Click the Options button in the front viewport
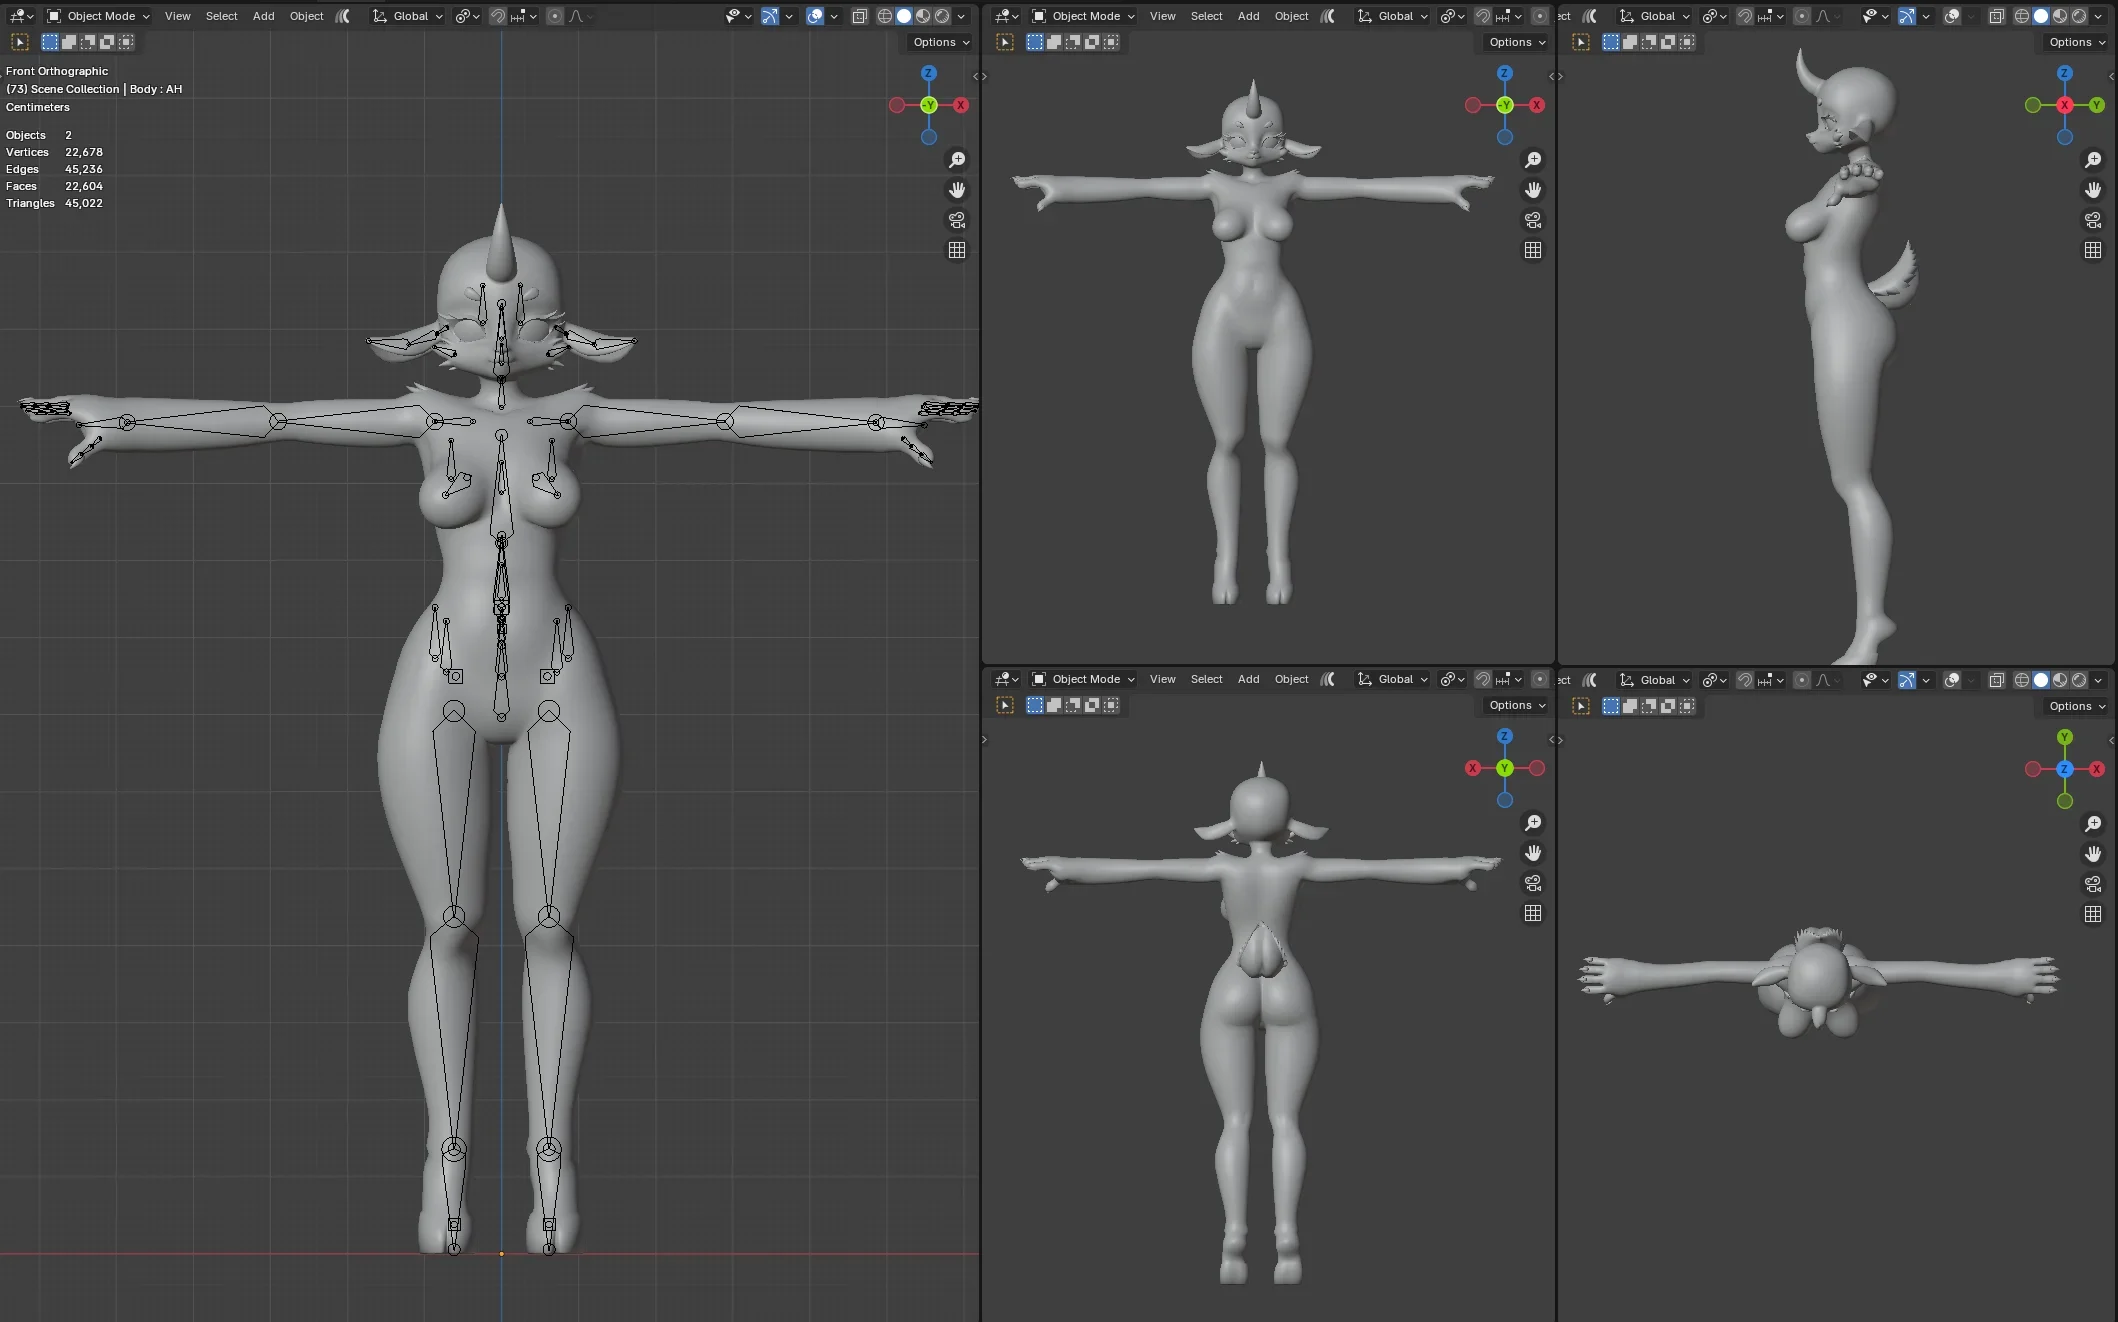This screenshot has height=1322, width=2118. pyautogui.click(x=941, y=42)
